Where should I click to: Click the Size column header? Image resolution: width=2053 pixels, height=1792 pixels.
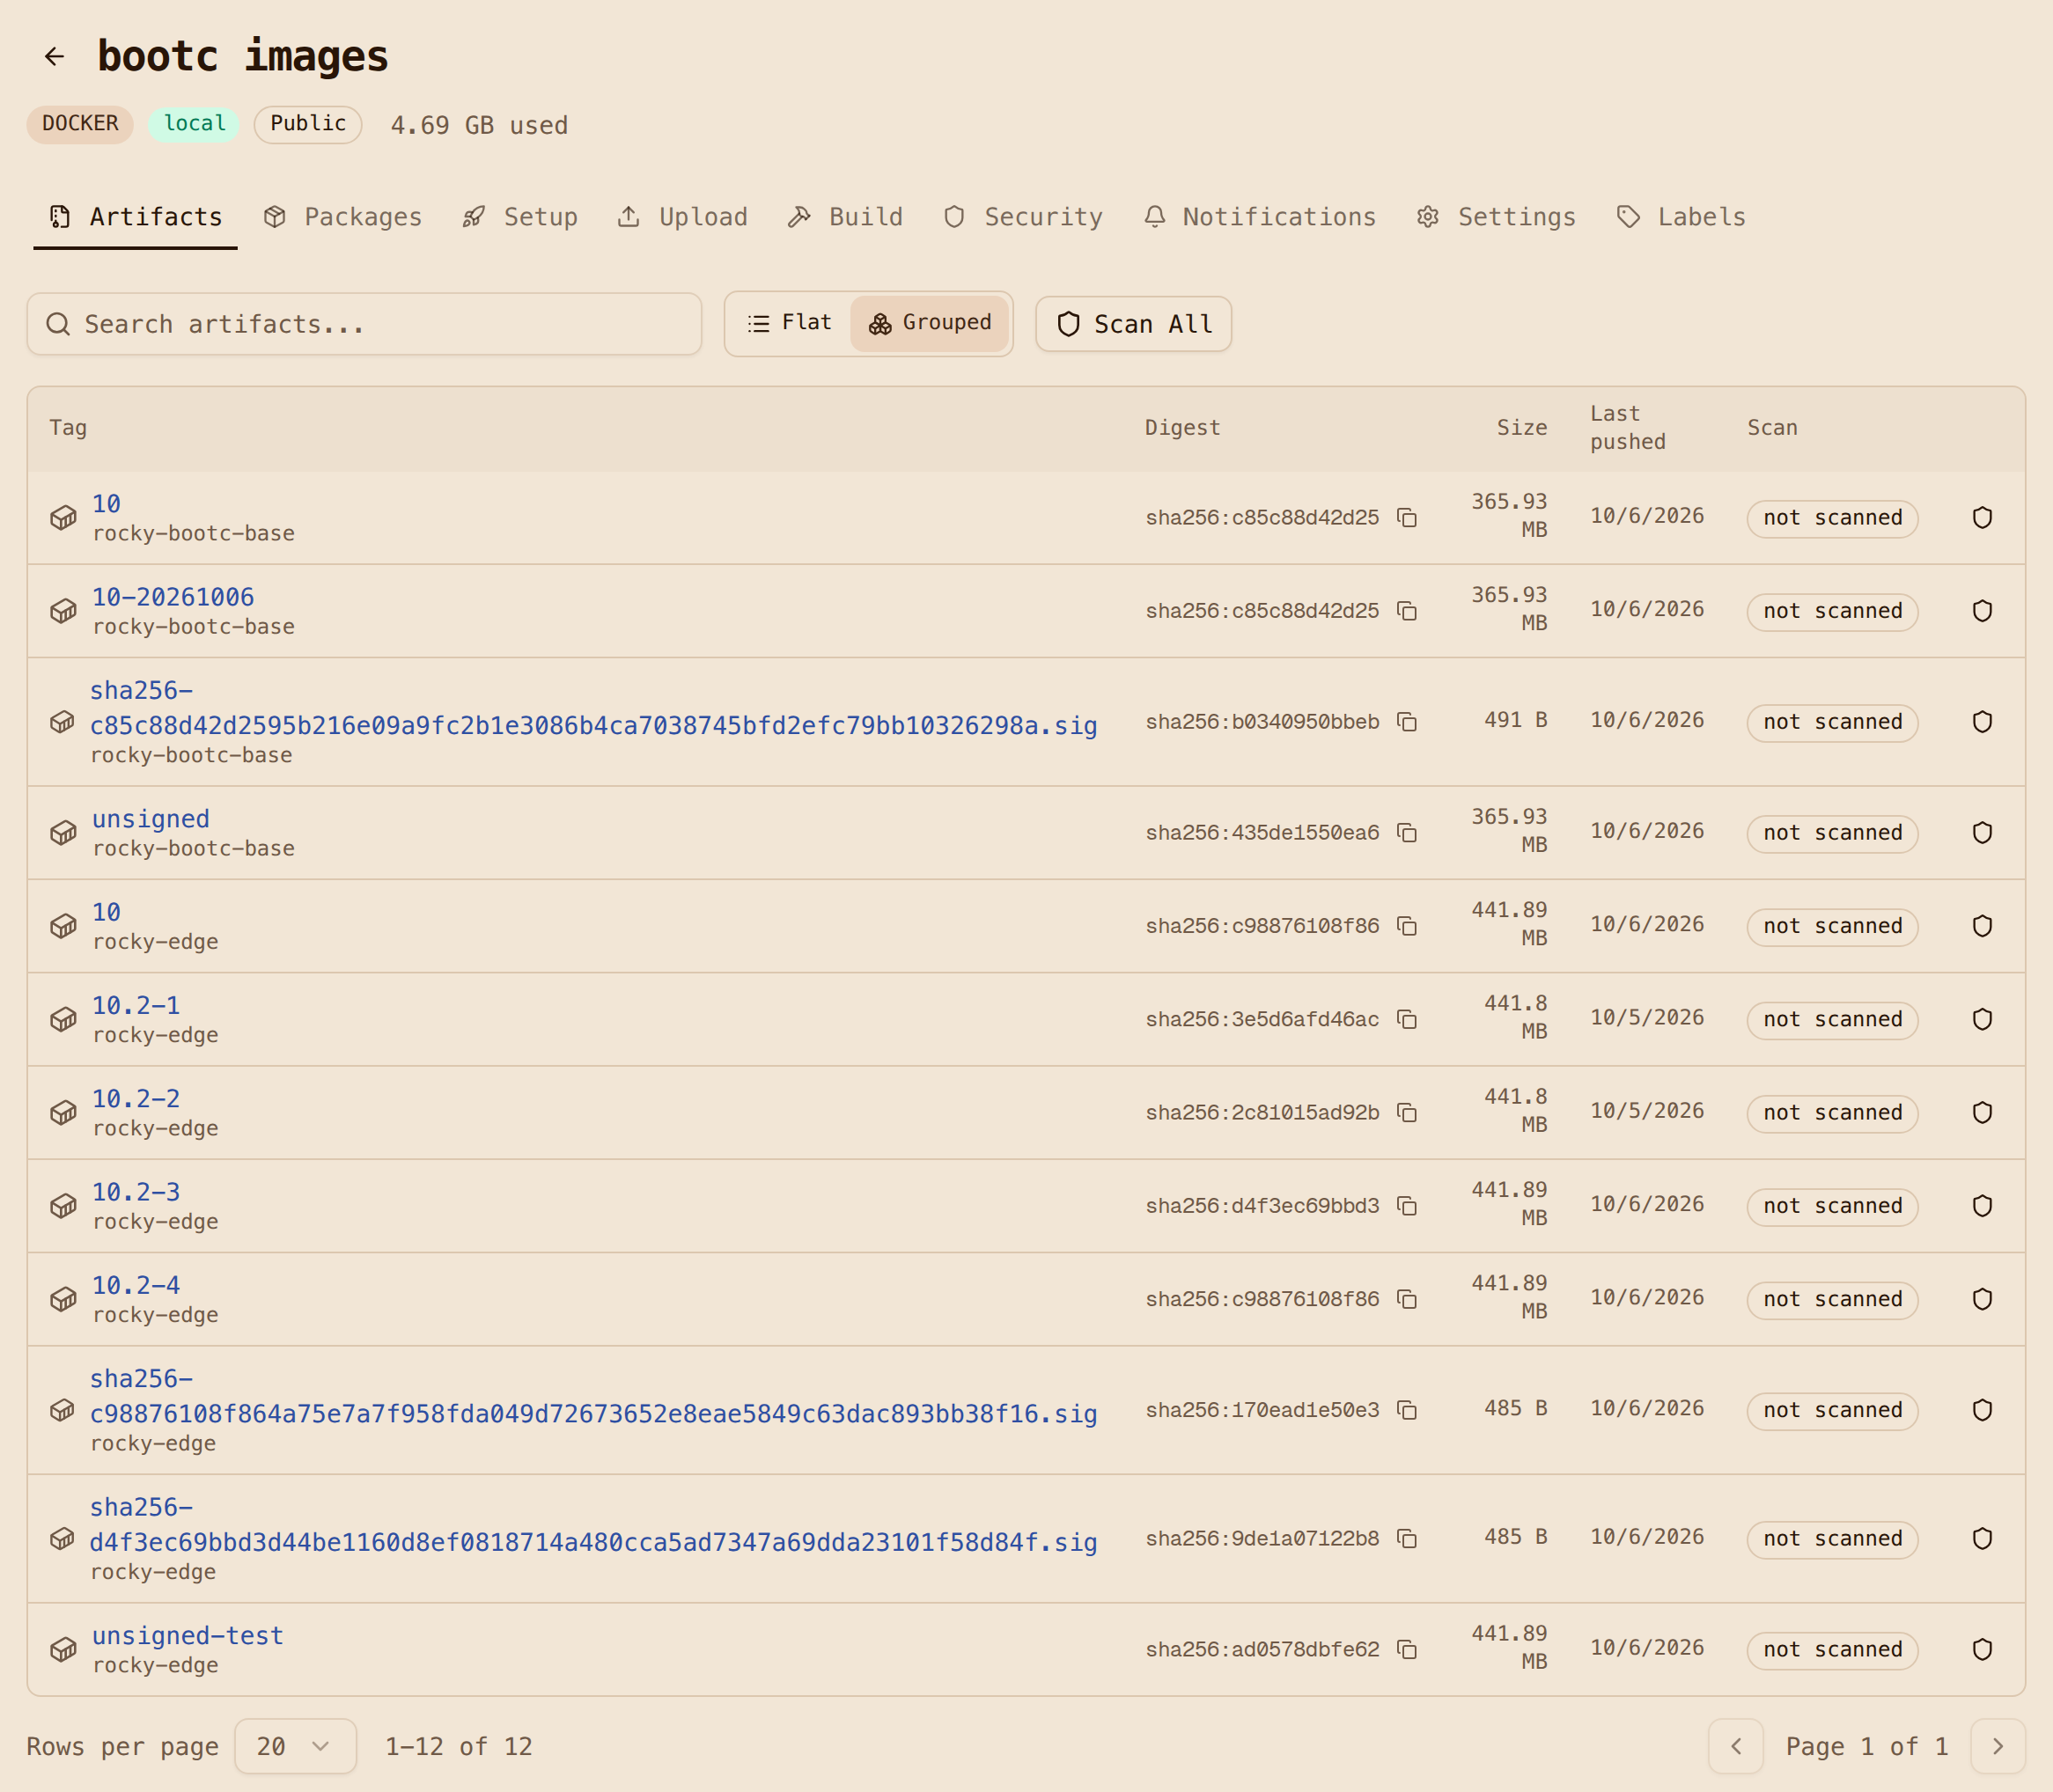point(1521,428)
